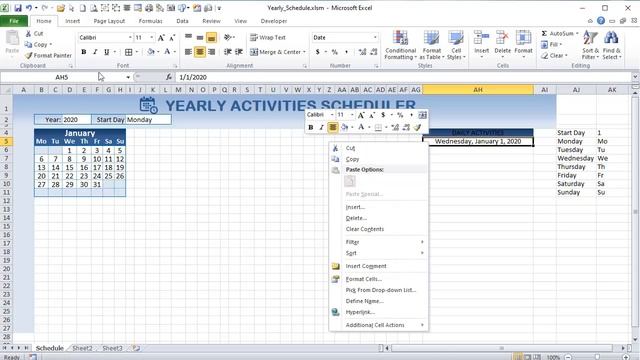This screenshot has width=640, height=360.
Task: Click the Insert Worksheet icon after Sheet3
Action: tap(136, 348)
